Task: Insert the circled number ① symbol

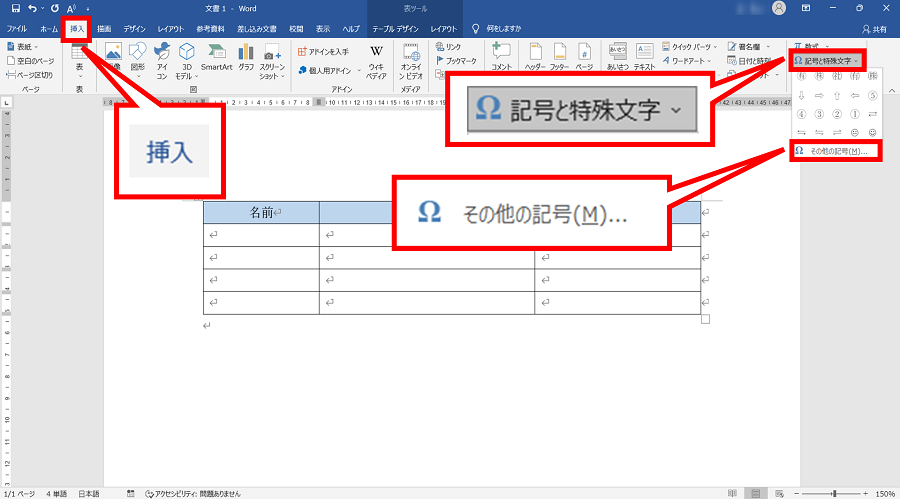Action: click(x=855, y=114)
